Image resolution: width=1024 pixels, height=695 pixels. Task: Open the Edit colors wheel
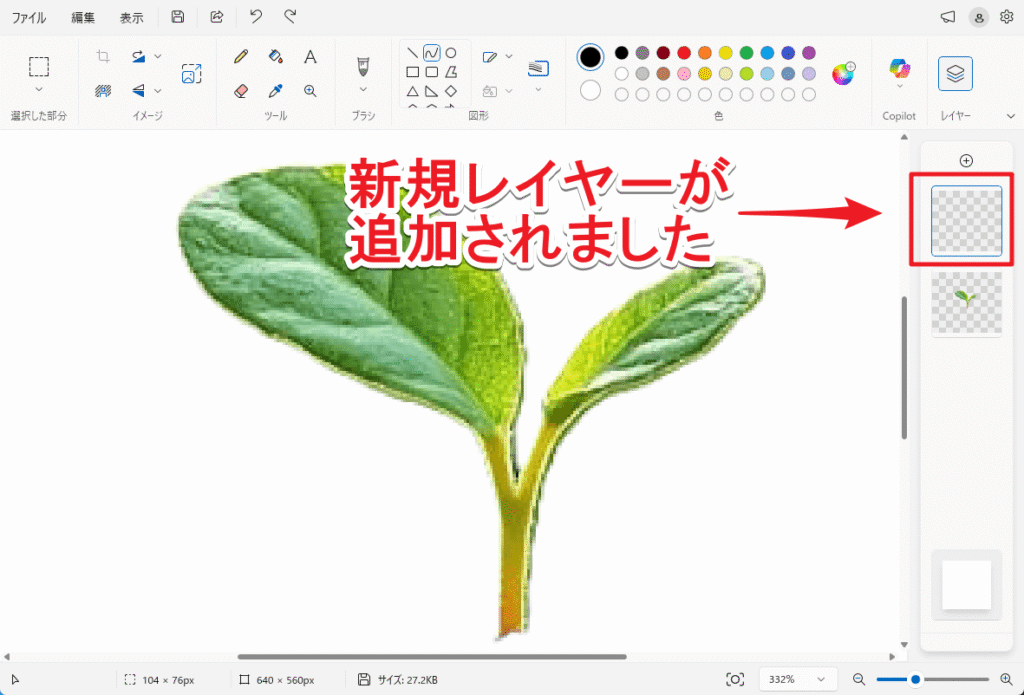tap(843, 74)
